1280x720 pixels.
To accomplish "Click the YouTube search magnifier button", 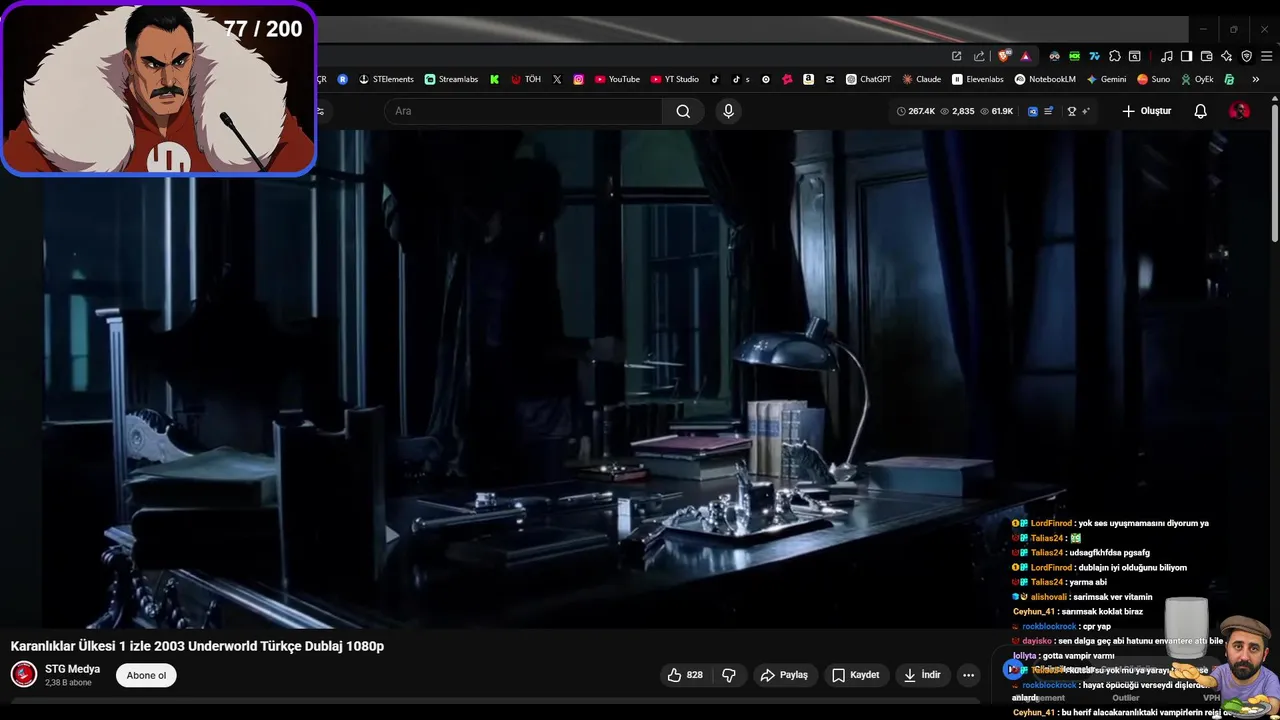I will (x=683, y=111).
